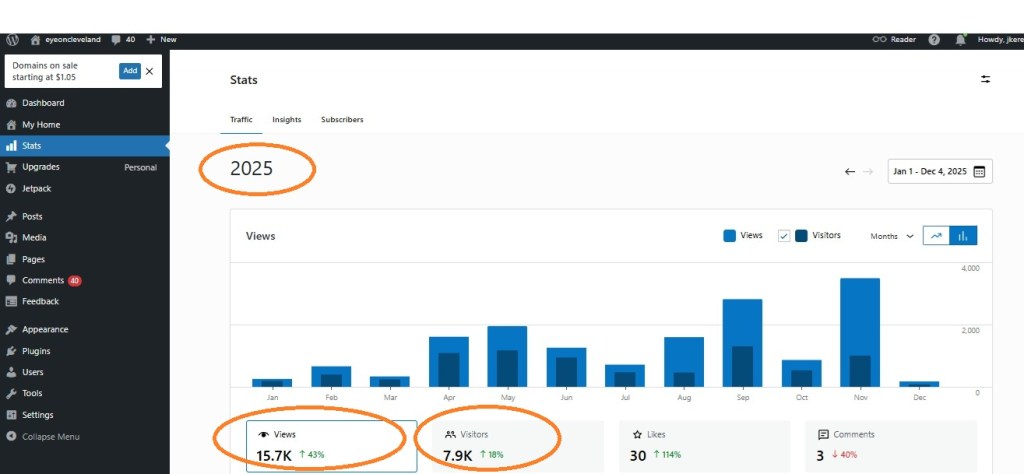Go to previous period with left arrow

pos(850,172)
